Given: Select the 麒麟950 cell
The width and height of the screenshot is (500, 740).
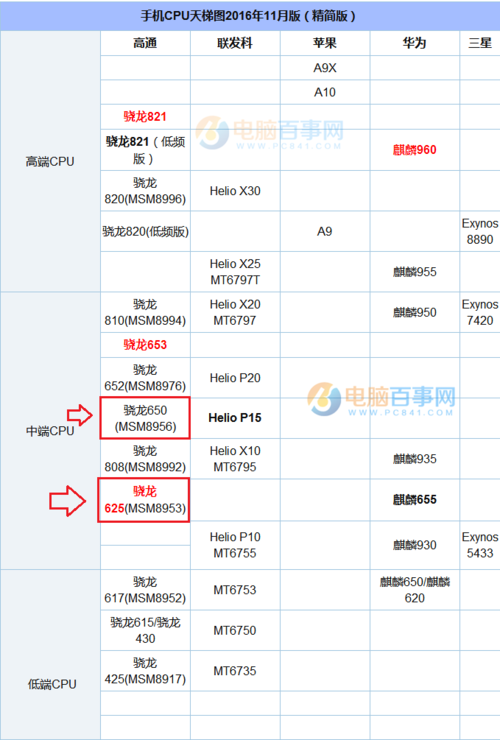Looking at the screenshot, I should click(415, 312).
